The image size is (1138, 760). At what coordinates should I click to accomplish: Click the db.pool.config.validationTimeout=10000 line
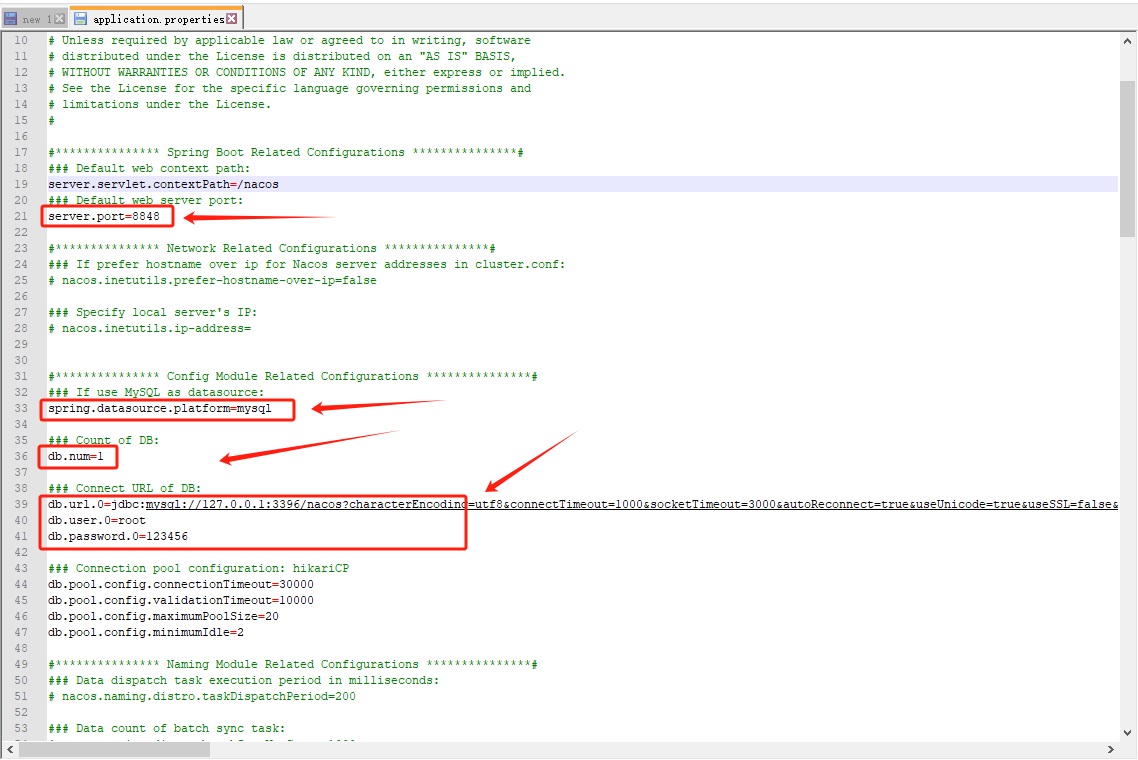(181, 600)
